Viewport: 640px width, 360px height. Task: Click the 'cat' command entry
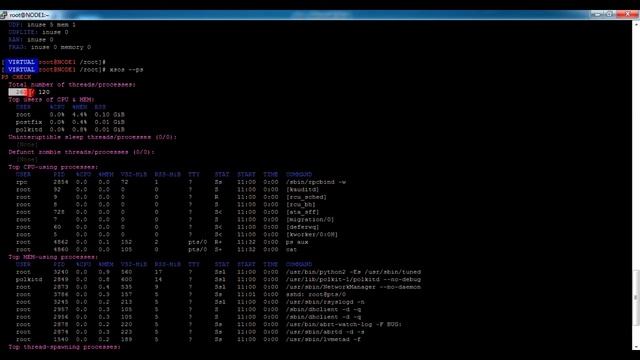(x=291, y=249)
